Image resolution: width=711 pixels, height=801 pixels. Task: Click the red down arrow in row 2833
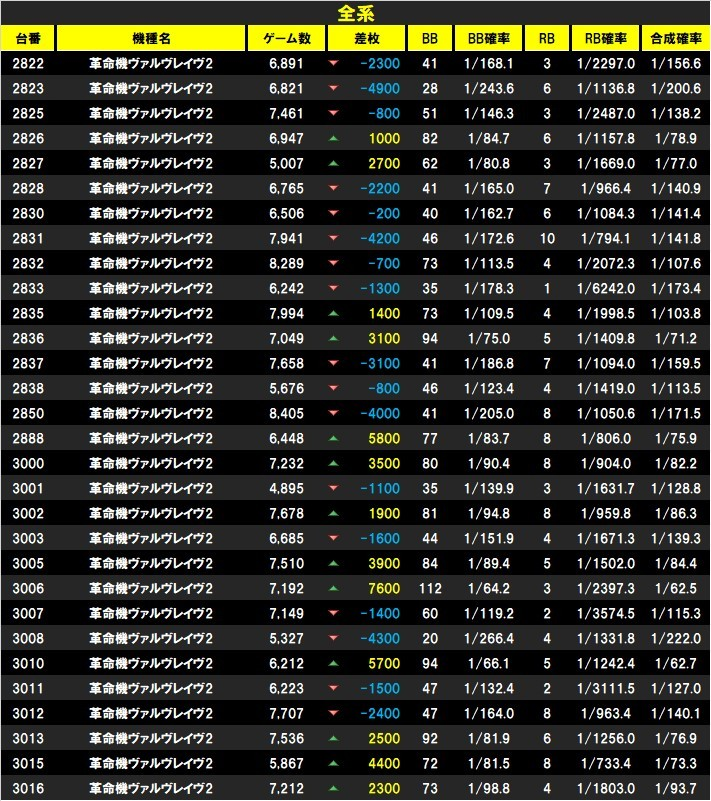[x=334, y=289]
